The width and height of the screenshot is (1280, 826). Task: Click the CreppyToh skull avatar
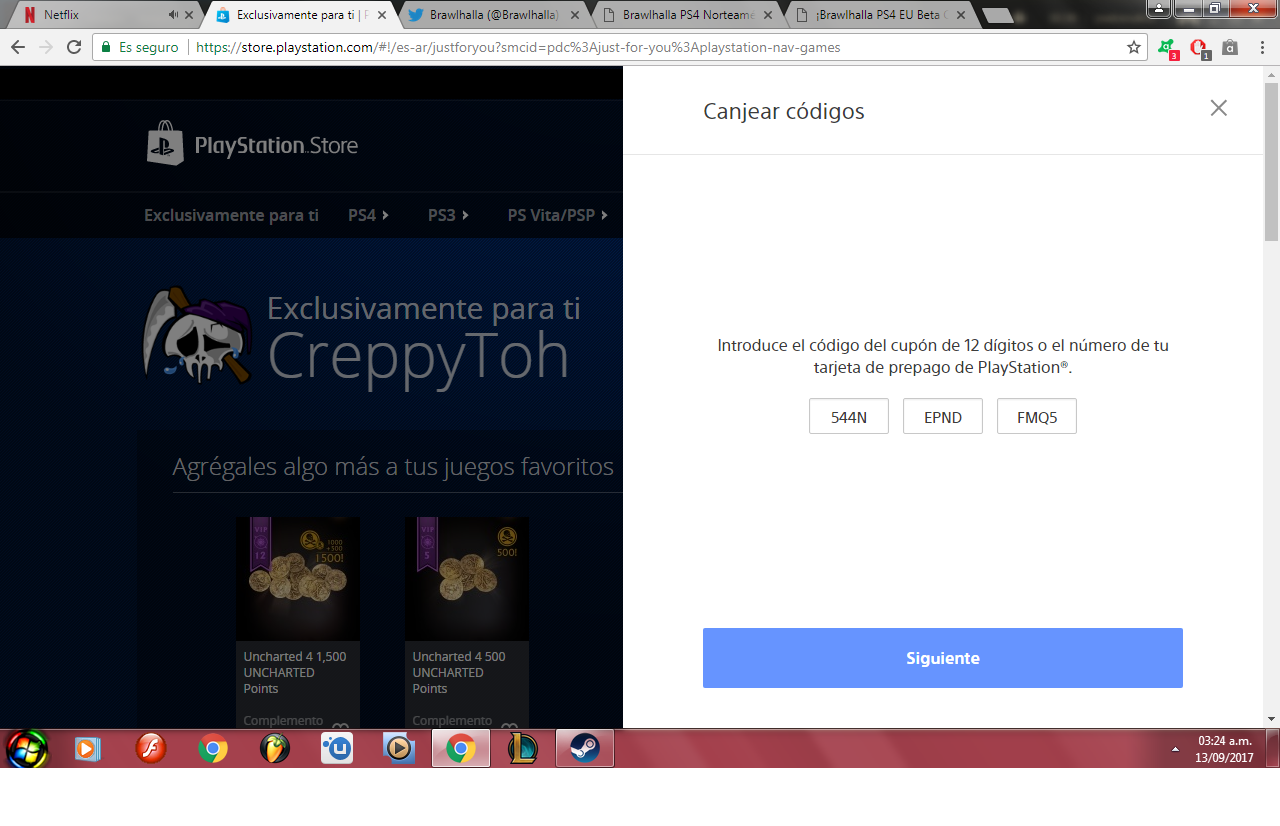click(197, 335)
